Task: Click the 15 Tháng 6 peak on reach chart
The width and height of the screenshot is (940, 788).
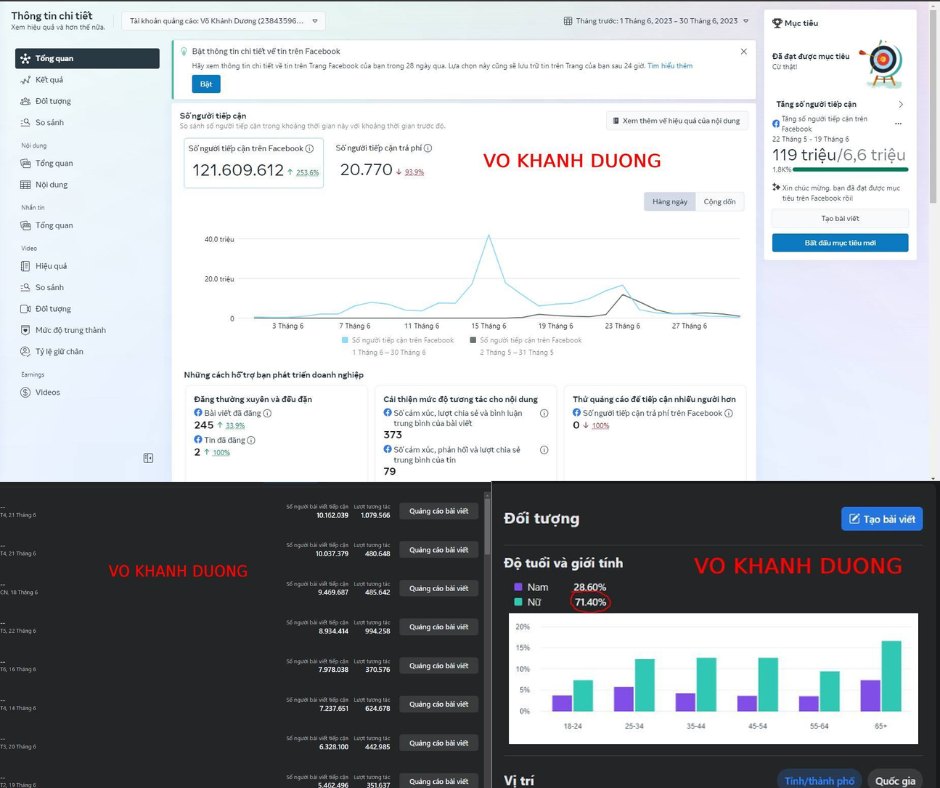Action: 489,236
